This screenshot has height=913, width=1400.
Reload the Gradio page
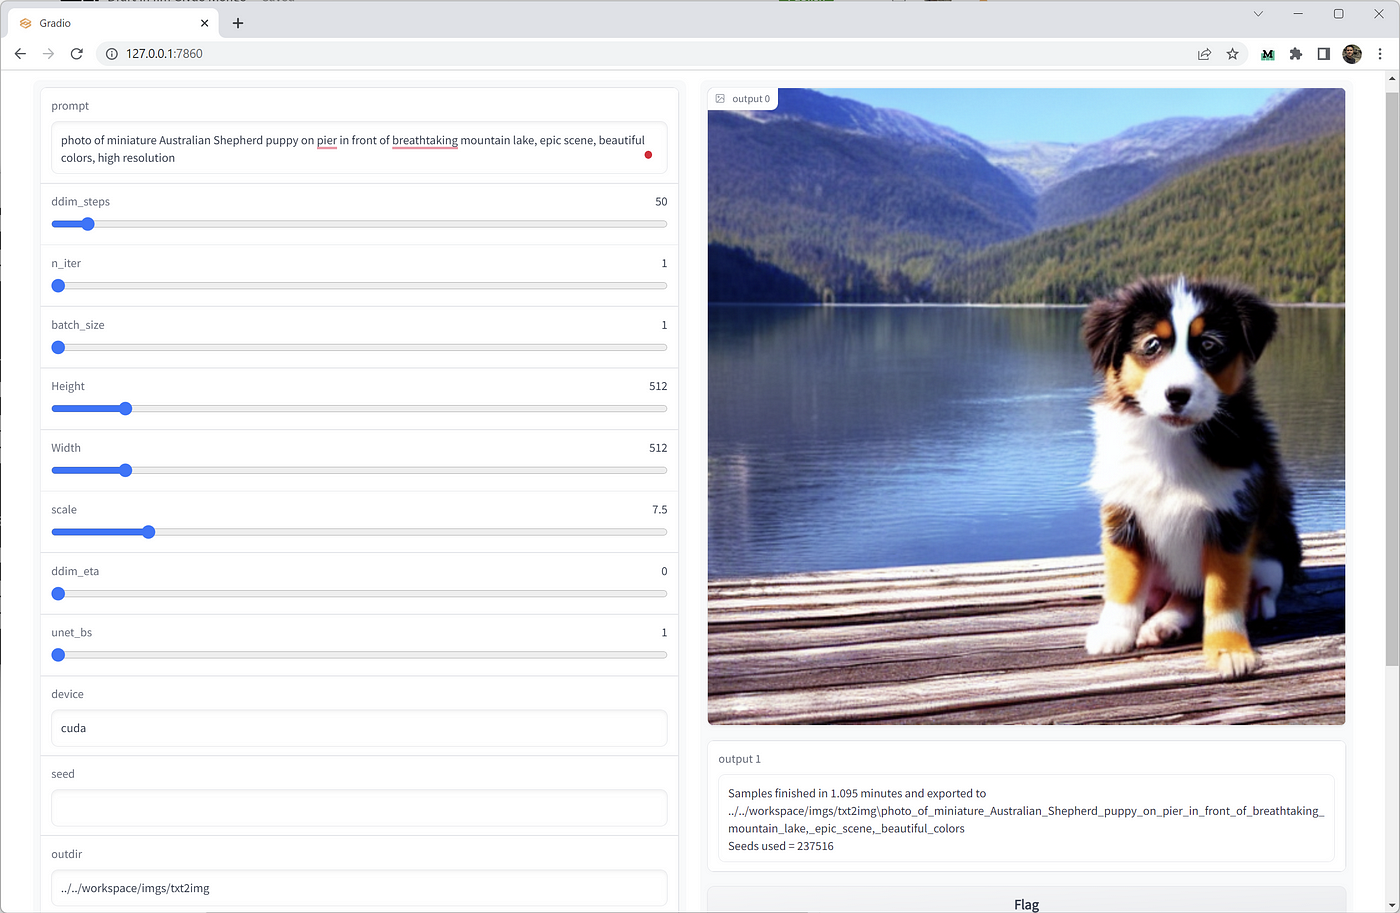click(76, 54)
